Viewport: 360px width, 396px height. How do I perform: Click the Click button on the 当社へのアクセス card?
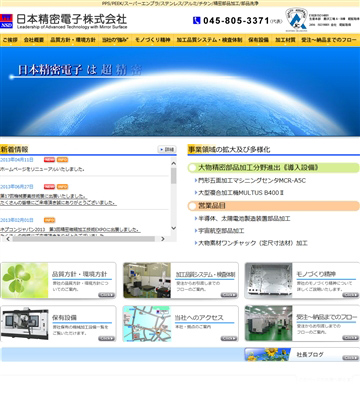[228, 338]
